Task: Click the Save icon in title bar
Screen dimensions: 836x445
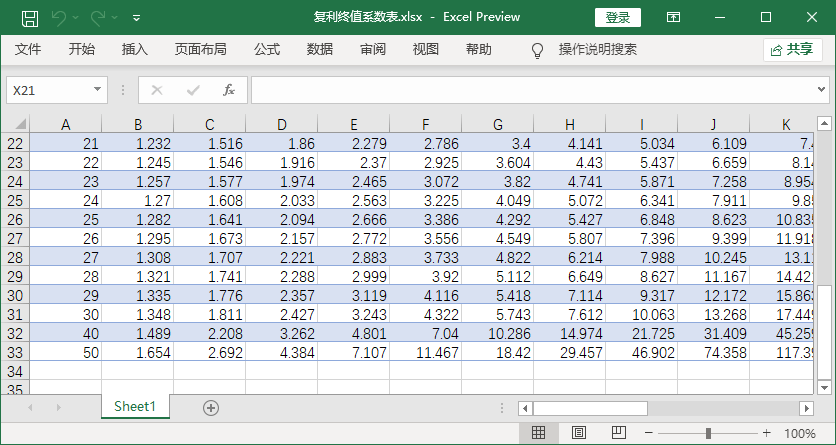Action: (x=30, y=17)
